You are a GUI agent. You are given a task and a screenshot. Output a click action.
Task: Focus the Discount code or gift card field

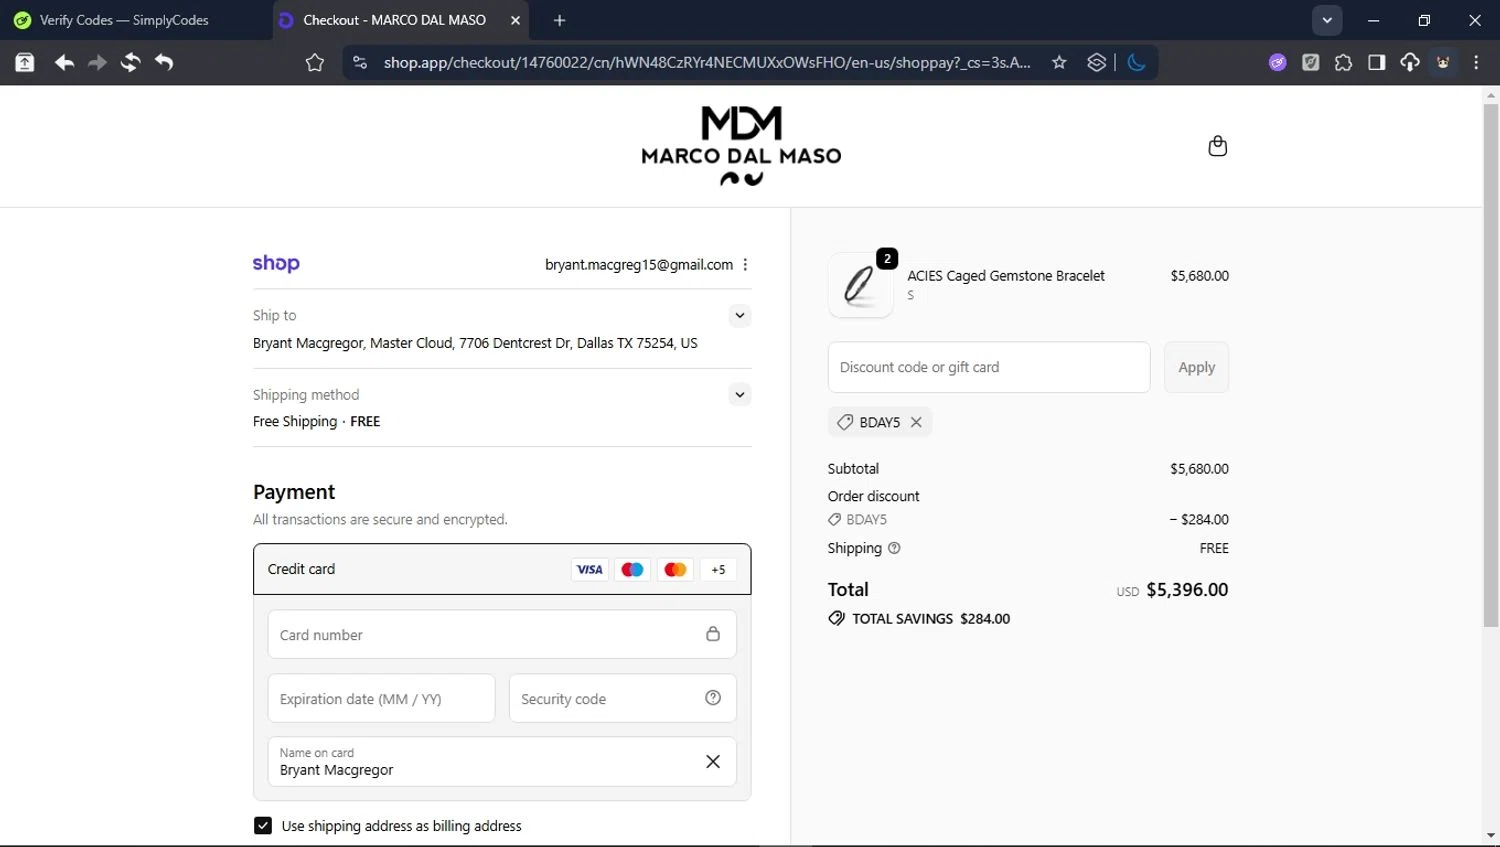[989, 367]
